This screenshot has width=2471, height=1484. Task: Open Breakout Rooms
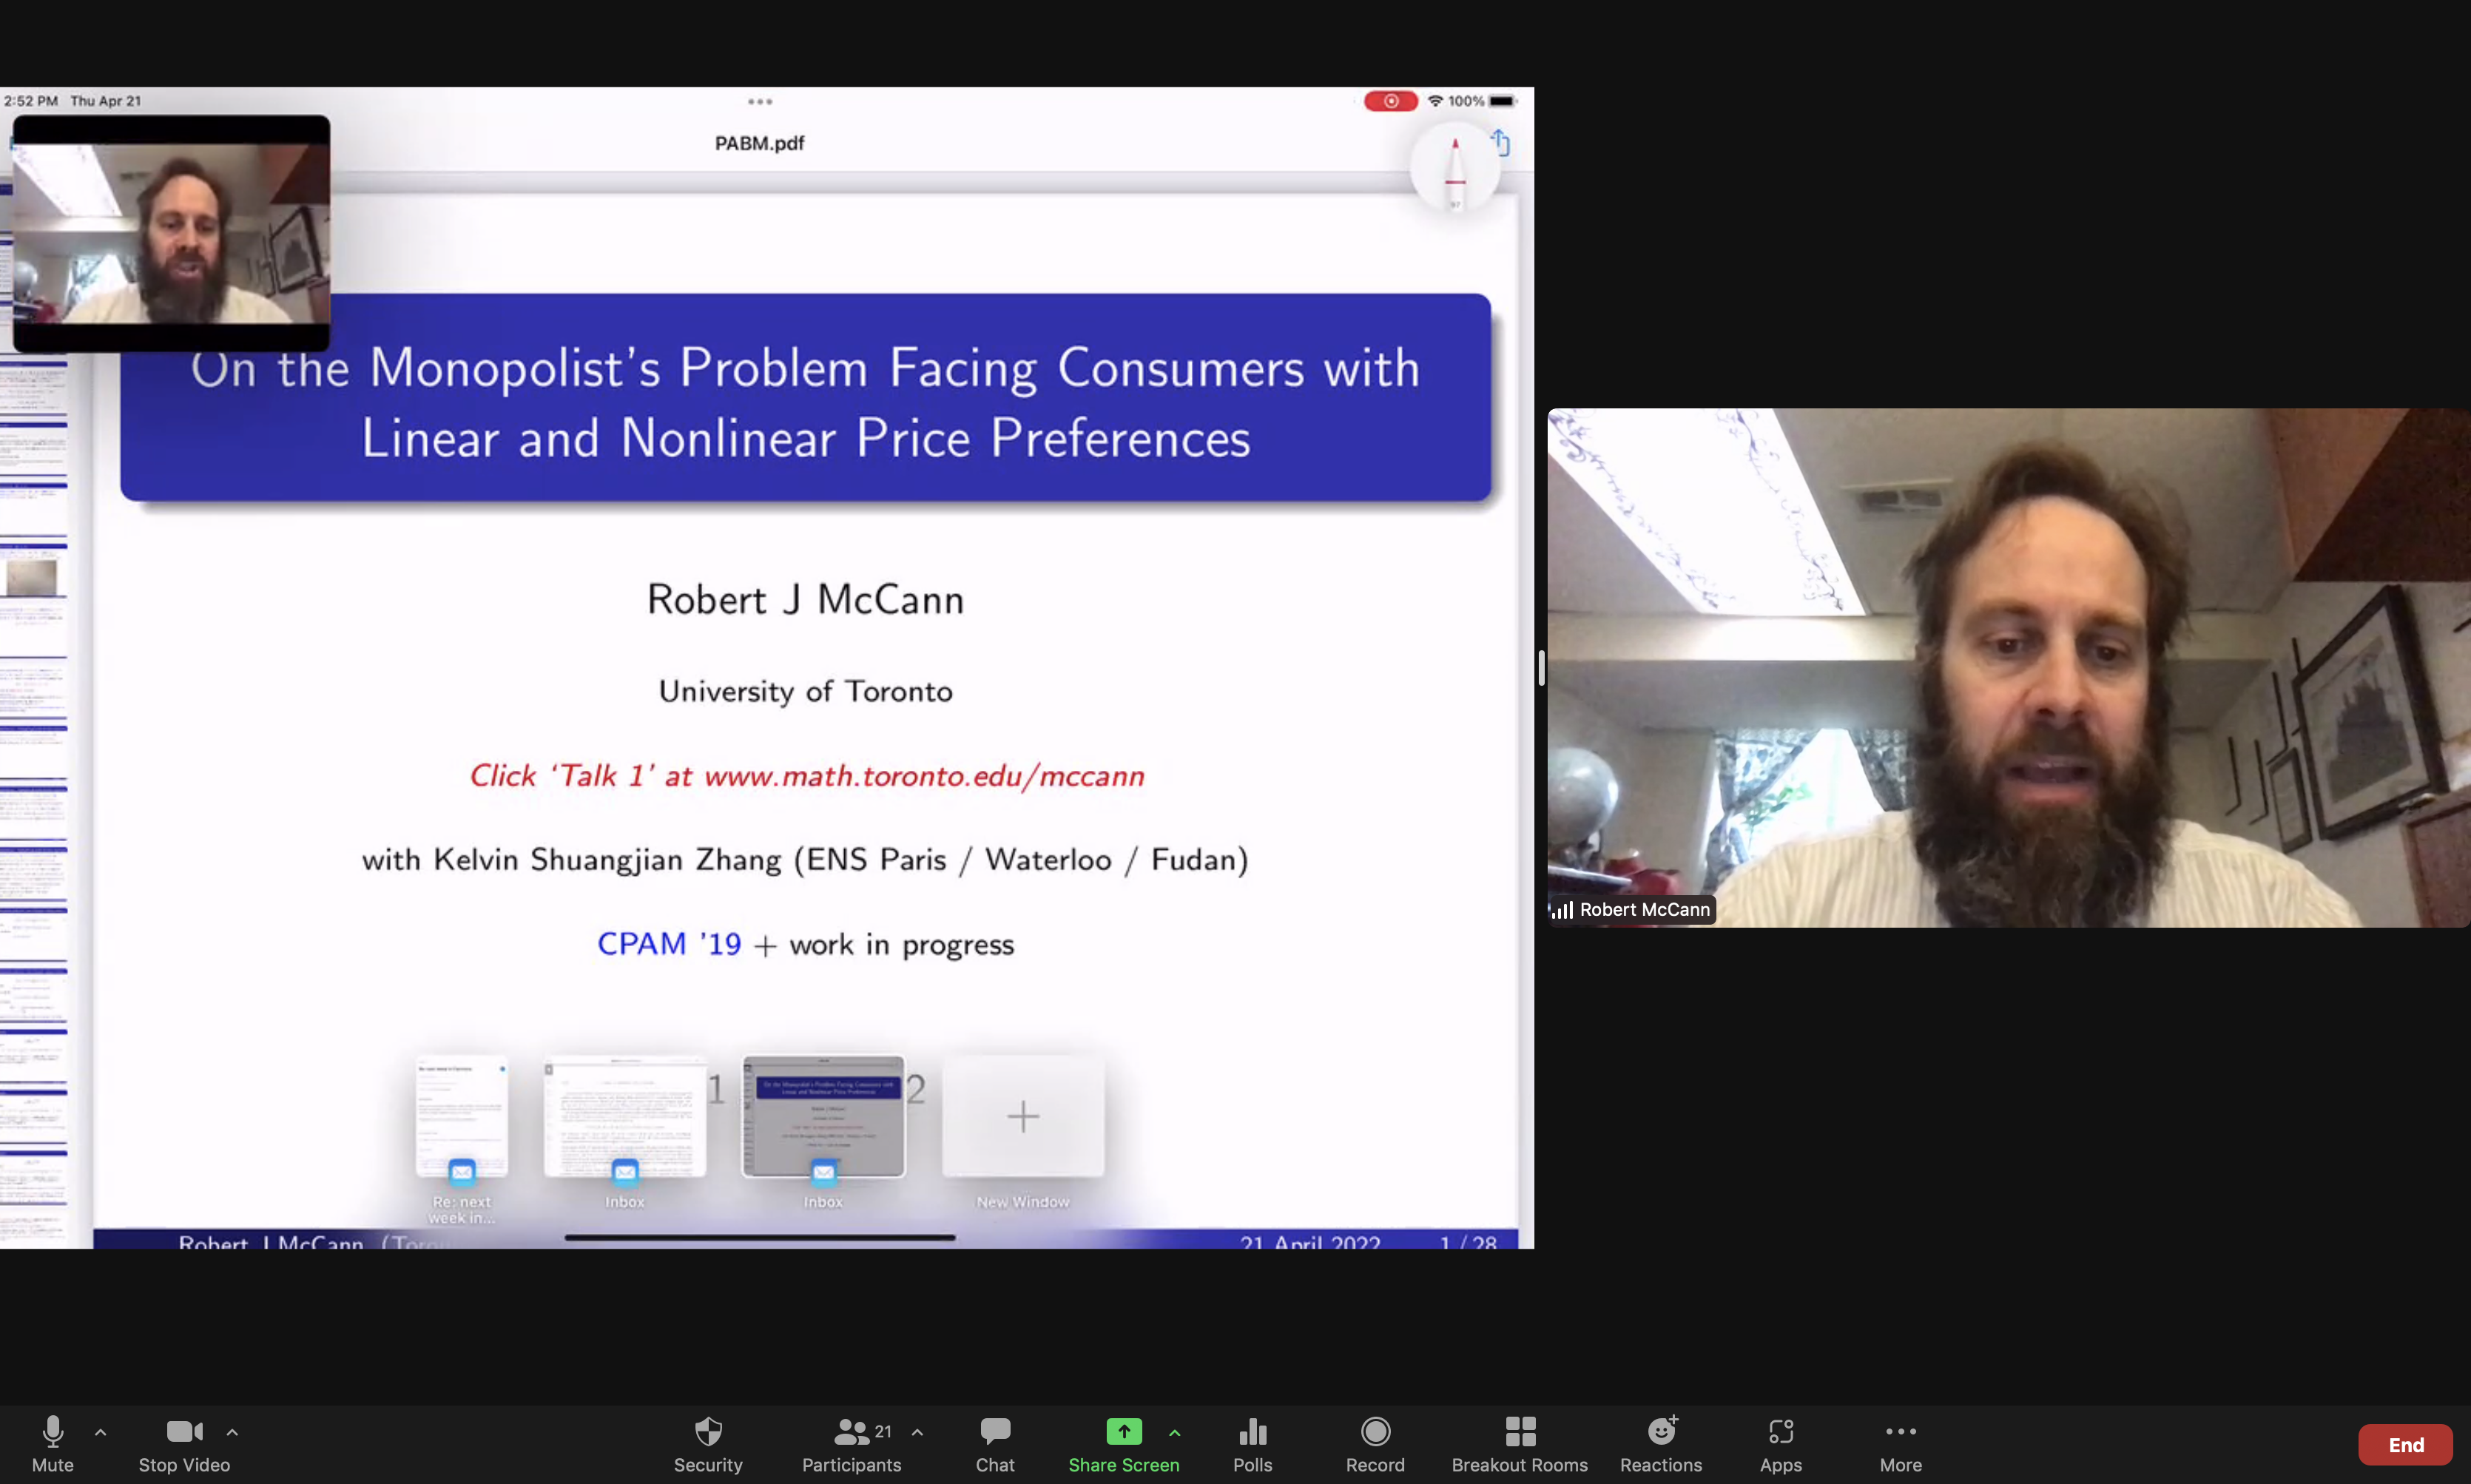[1519, 1444]
